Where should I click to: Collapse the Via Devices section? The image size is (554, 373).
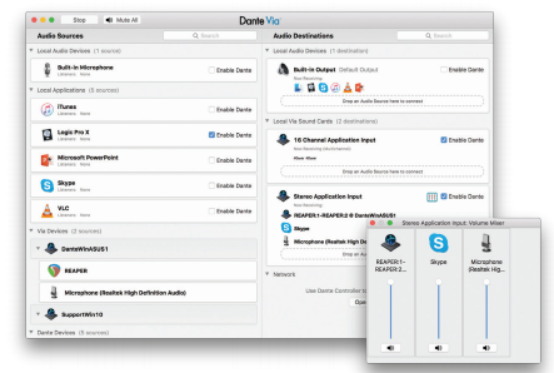pyautogui.click(x=31, y=231)
